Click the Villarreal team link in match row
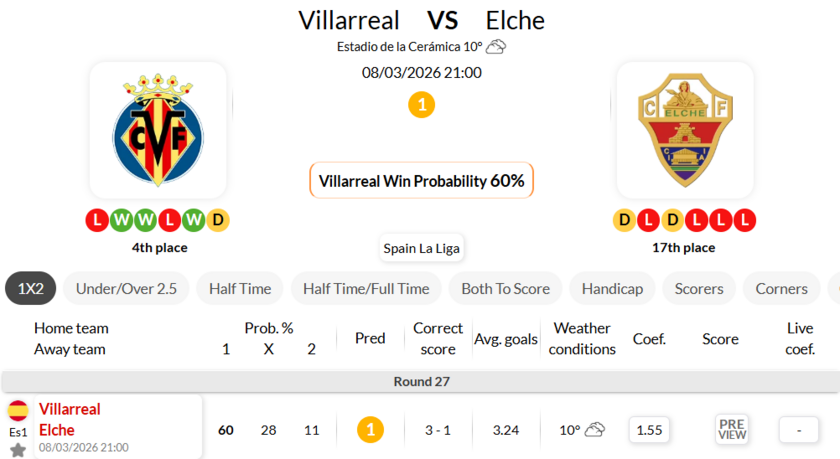 [70, 409]
